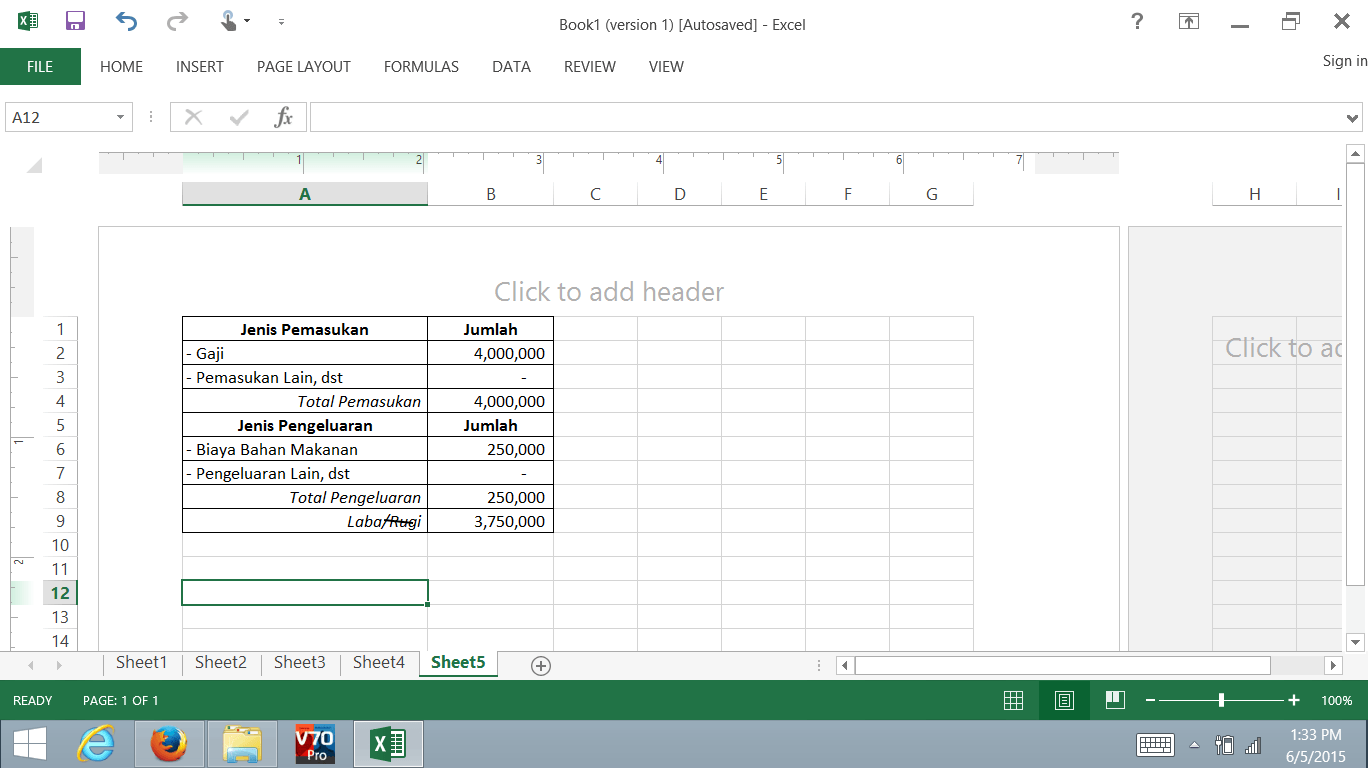
Task: Open Insert Function fx button
Action: pyautogui.click(x=284, y=118)
